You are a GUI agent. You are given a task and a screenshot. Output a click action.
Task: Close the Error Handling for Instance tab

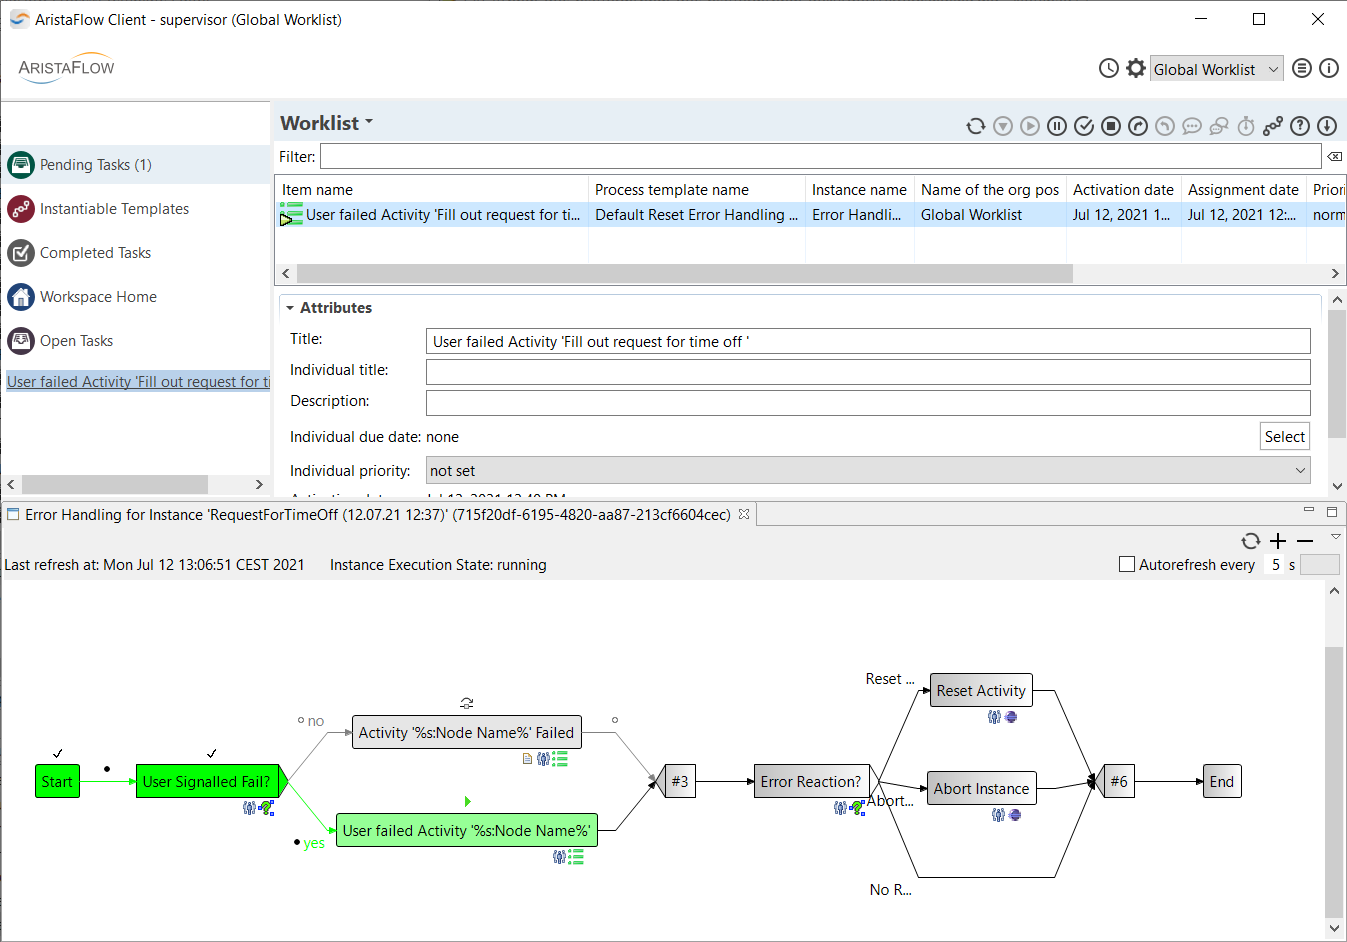tap(744, 514)
